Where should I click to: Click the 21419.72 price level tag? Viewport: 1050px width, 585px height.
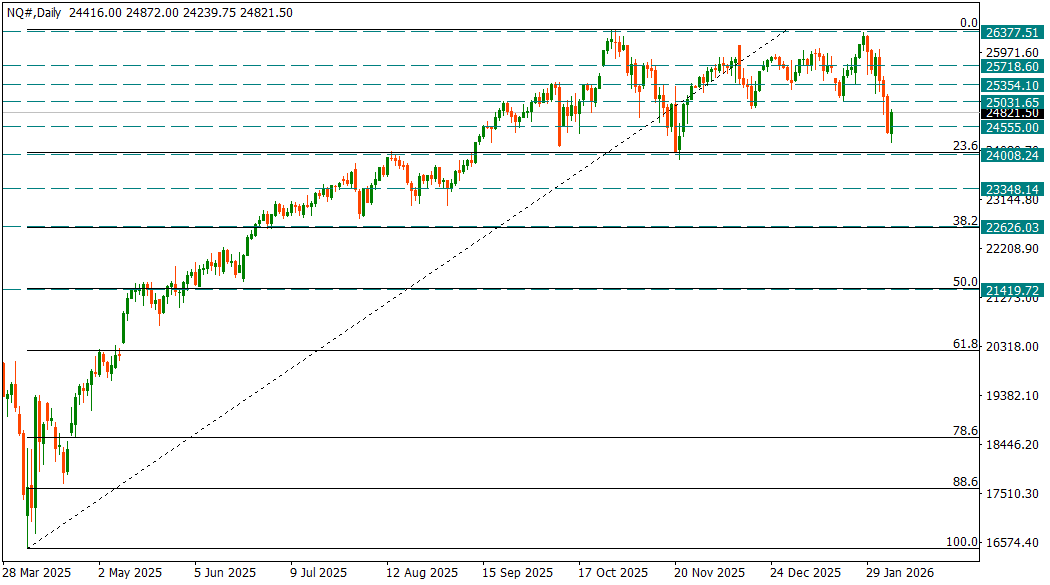pos(1014,290)
